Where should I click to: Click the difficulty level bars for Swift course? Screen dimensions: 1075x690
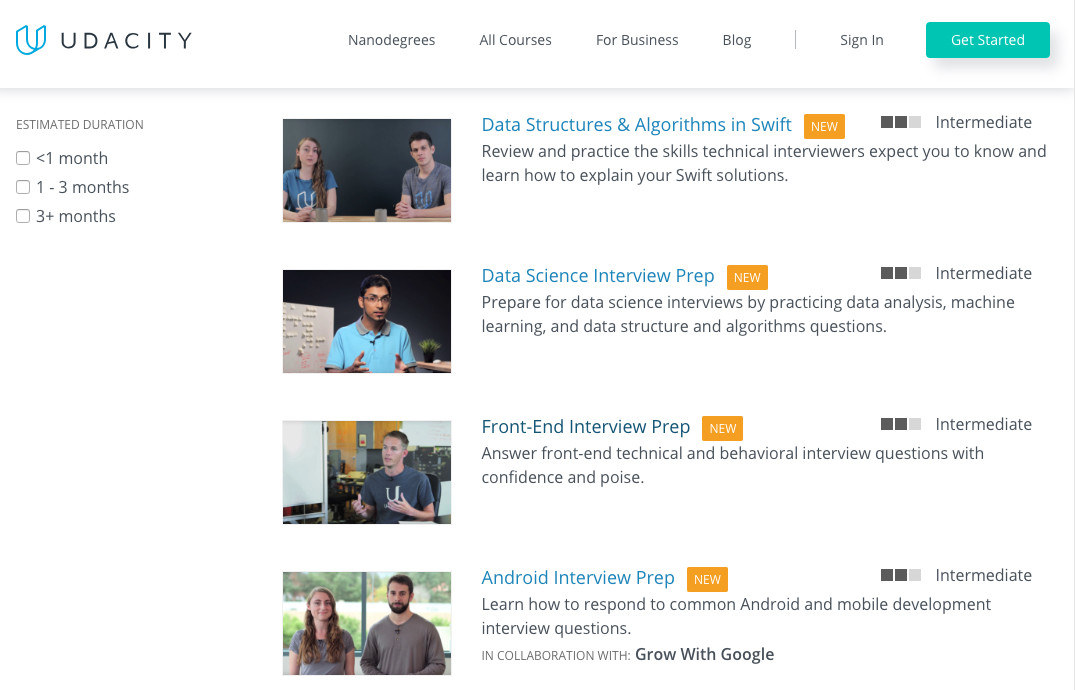point(900,122)
